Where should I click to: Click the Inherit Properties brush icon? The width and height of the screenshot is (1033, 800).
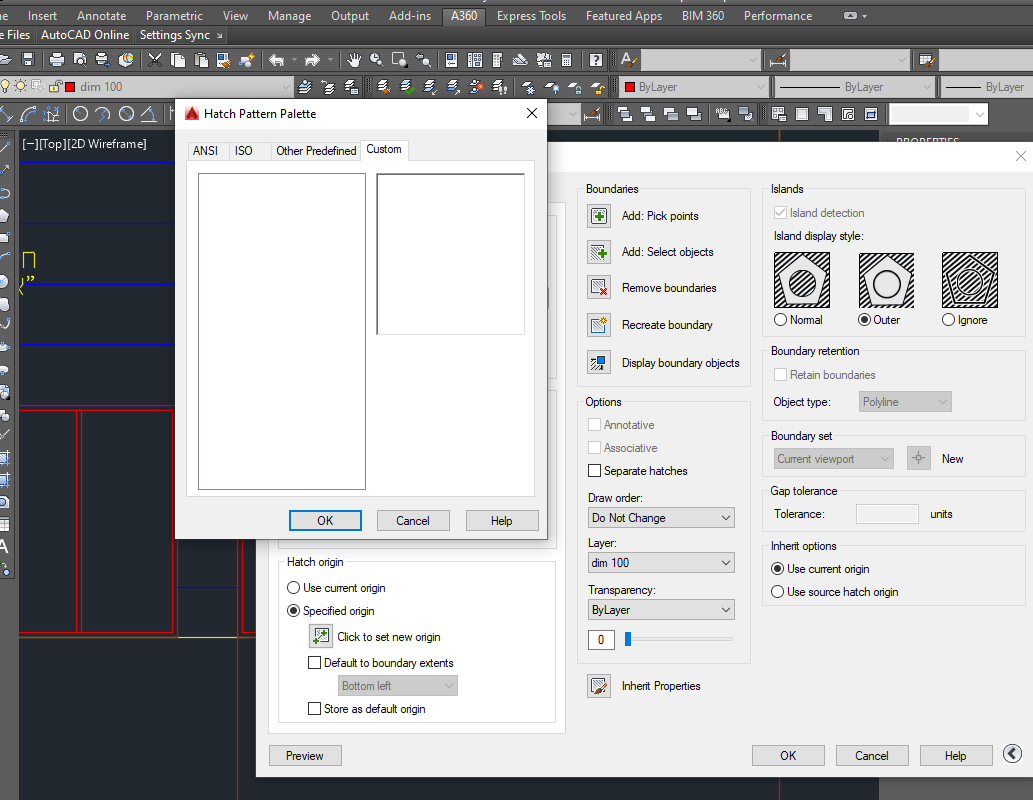pyautogui.click(x=599, y=686)
